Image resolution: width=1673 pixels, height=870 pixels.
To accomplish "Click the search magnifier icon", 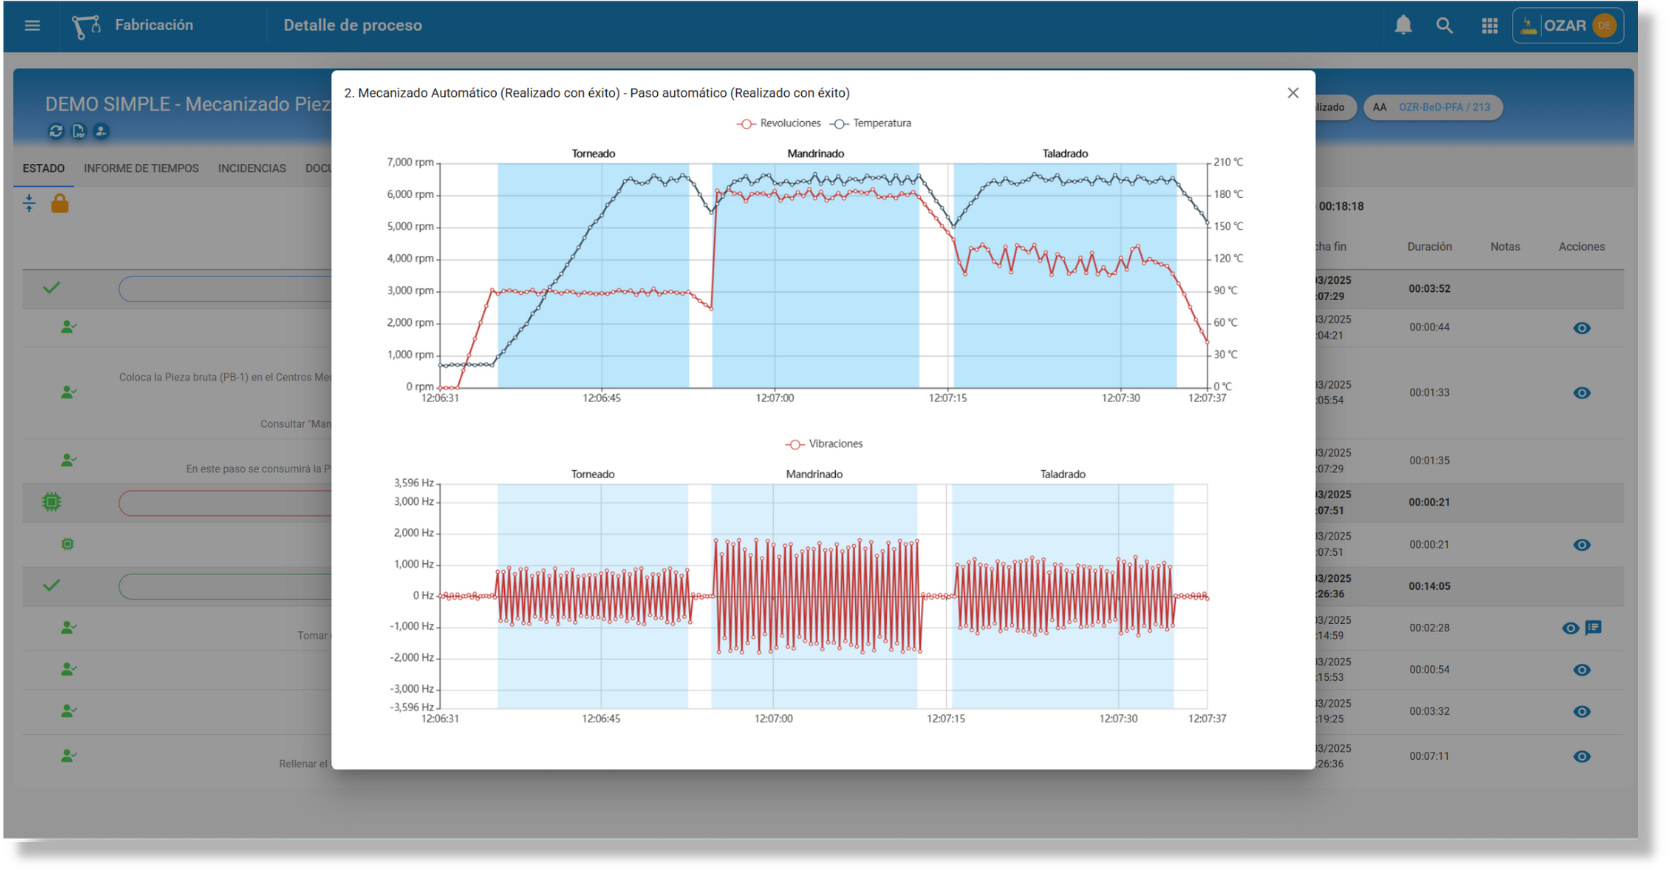I will pyautogui.click(x=1444, y=25).
